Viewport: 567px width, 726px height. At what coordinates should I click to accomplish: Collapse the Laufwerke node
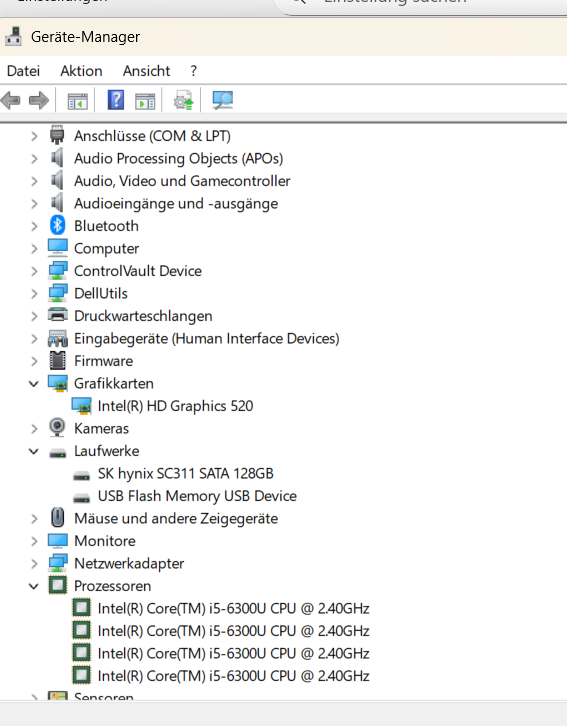34,451
